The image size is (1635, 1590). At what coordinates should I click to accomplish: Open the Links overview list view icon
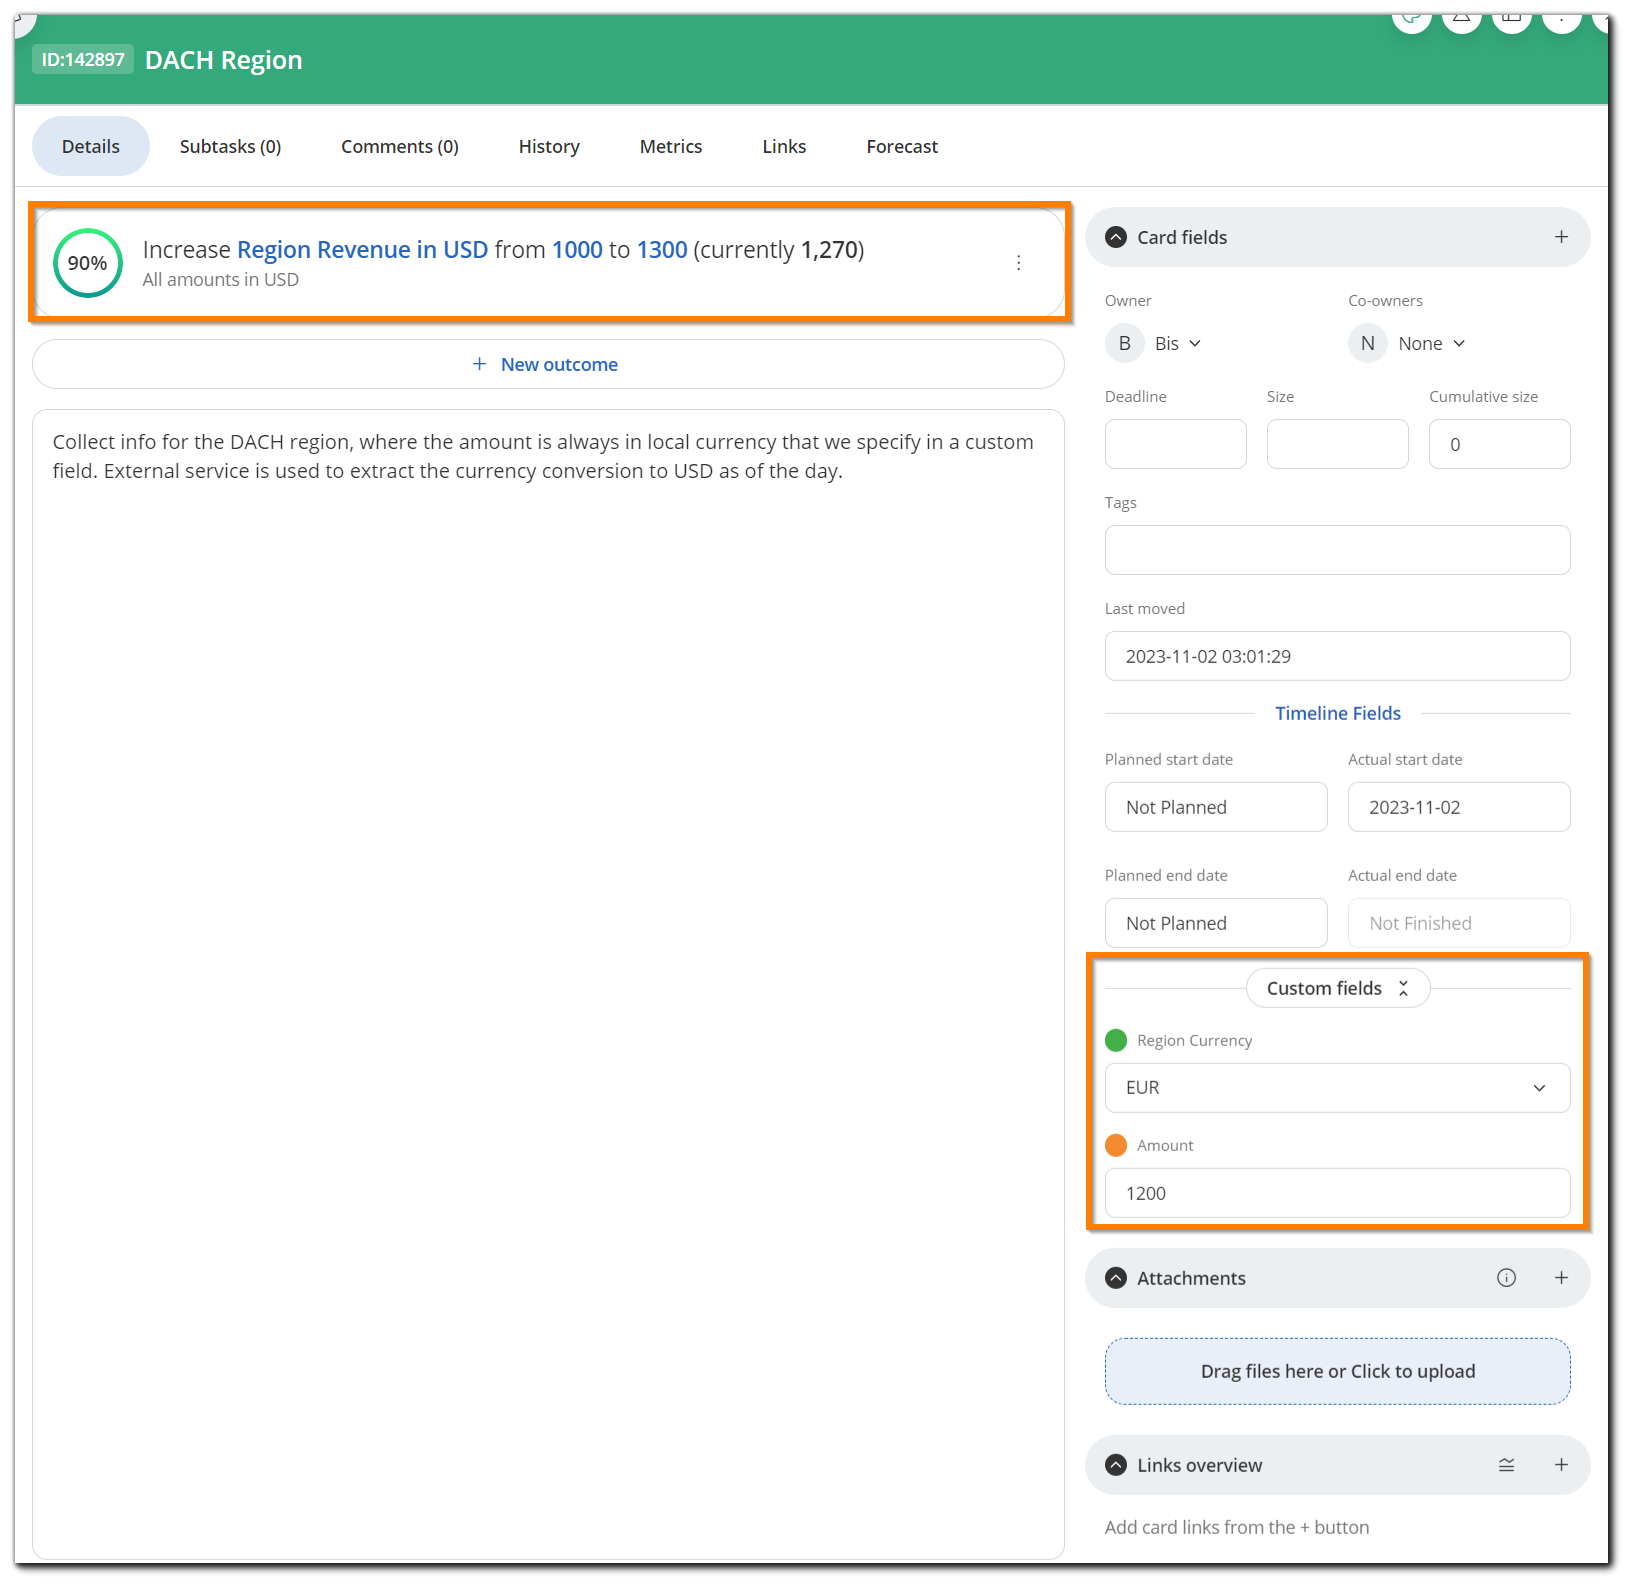[1506, 1465]
